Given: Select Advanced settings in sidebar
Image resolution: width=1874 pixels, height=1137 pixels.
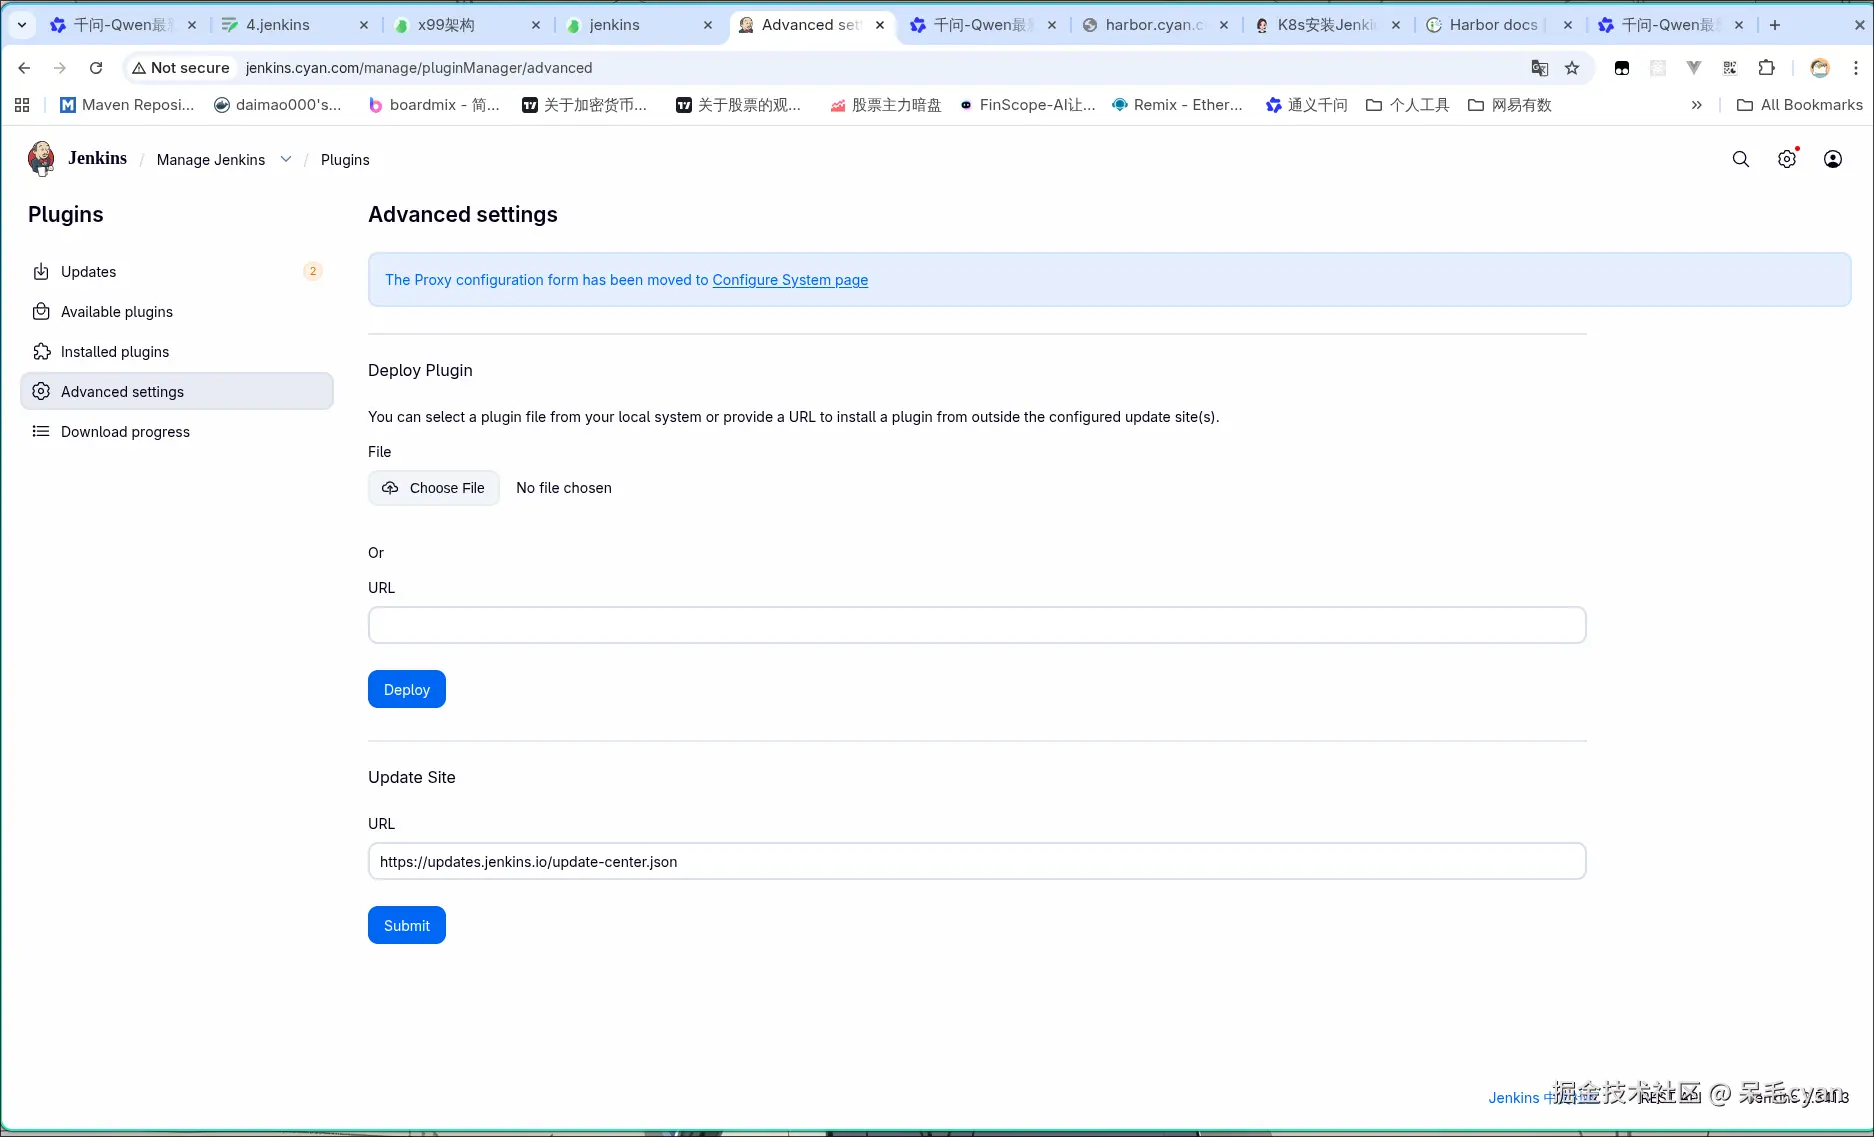Looking at the screenshot, I should 177,392.
